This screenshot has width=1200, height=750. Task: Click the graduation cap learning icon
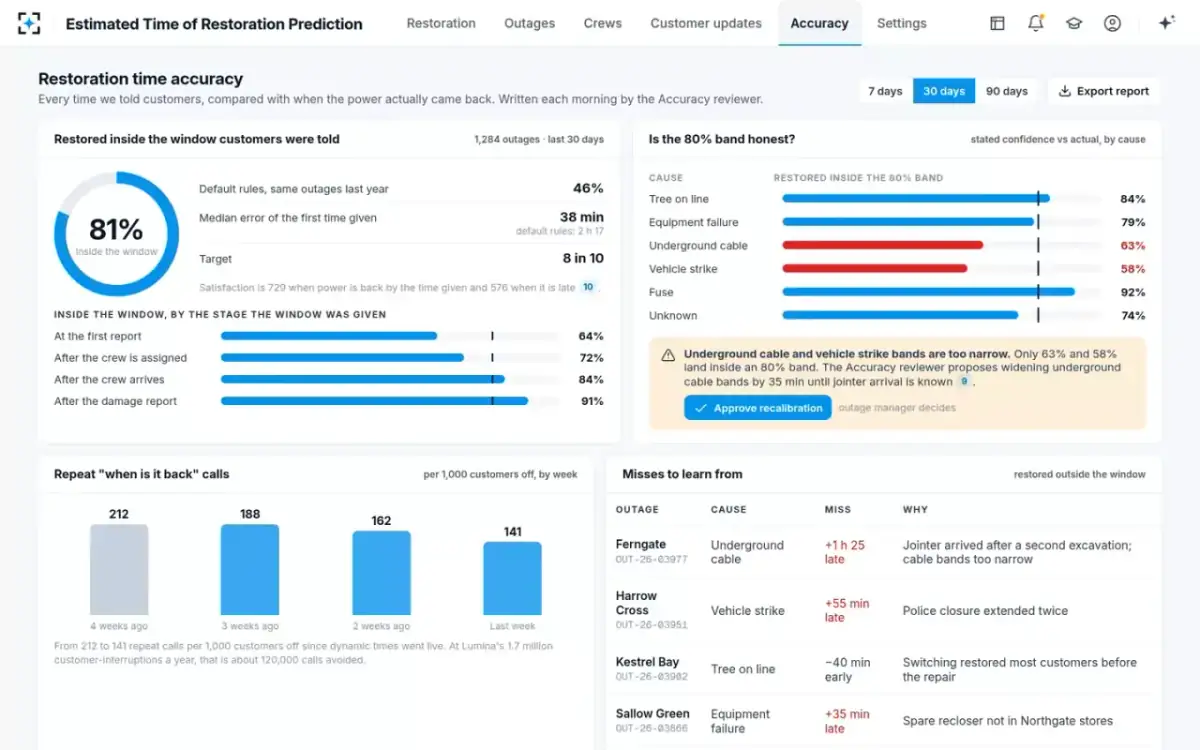[x=1074, y=23]
